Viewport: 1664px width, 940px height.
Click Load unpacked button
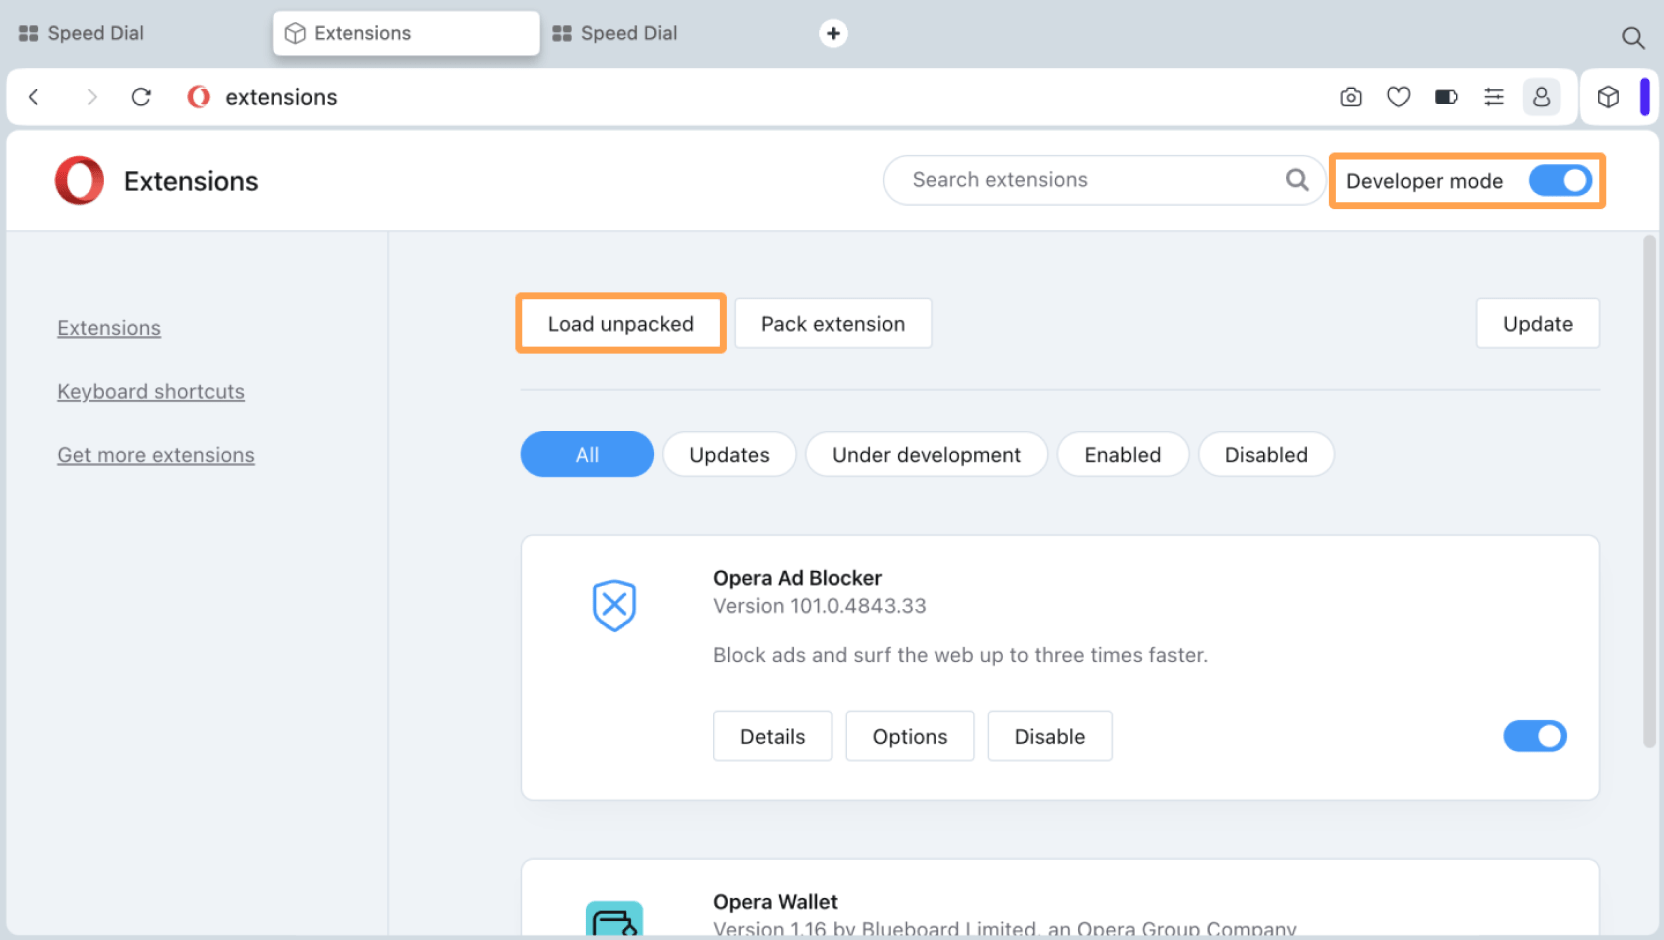coord(621,324)
